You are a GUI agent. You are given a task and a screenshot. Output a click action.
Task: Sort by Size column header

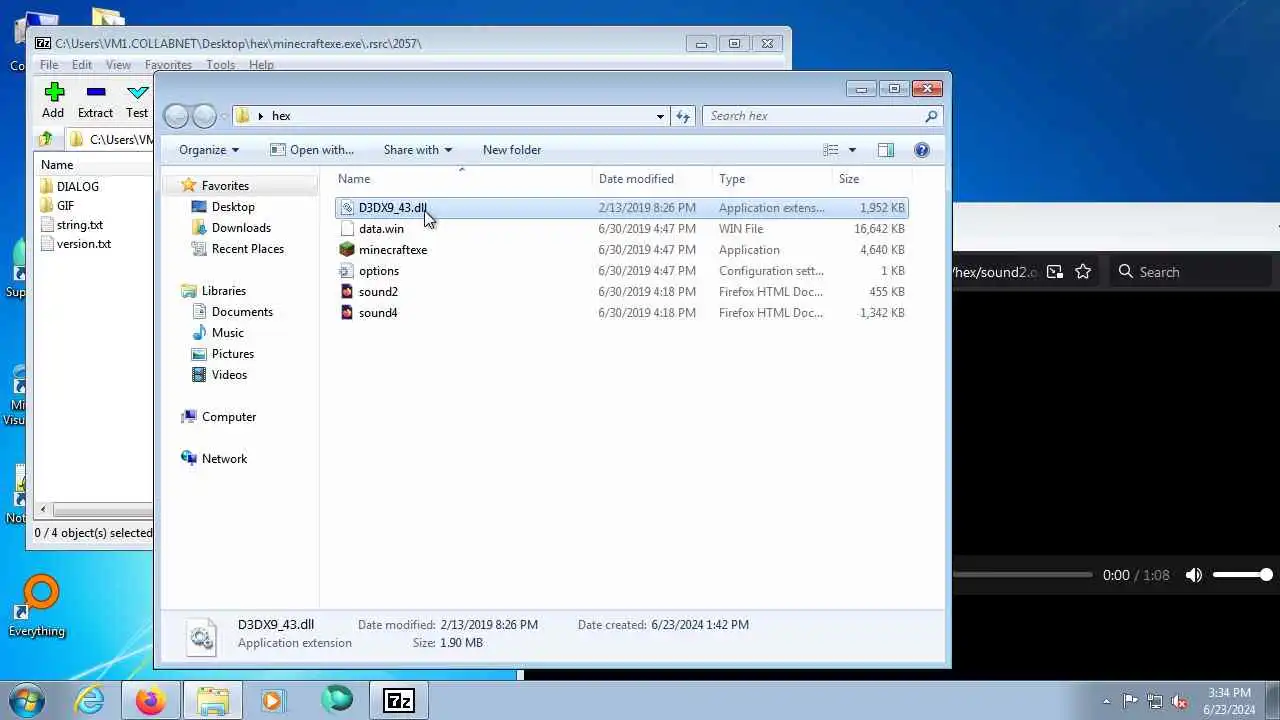(871, 179)
